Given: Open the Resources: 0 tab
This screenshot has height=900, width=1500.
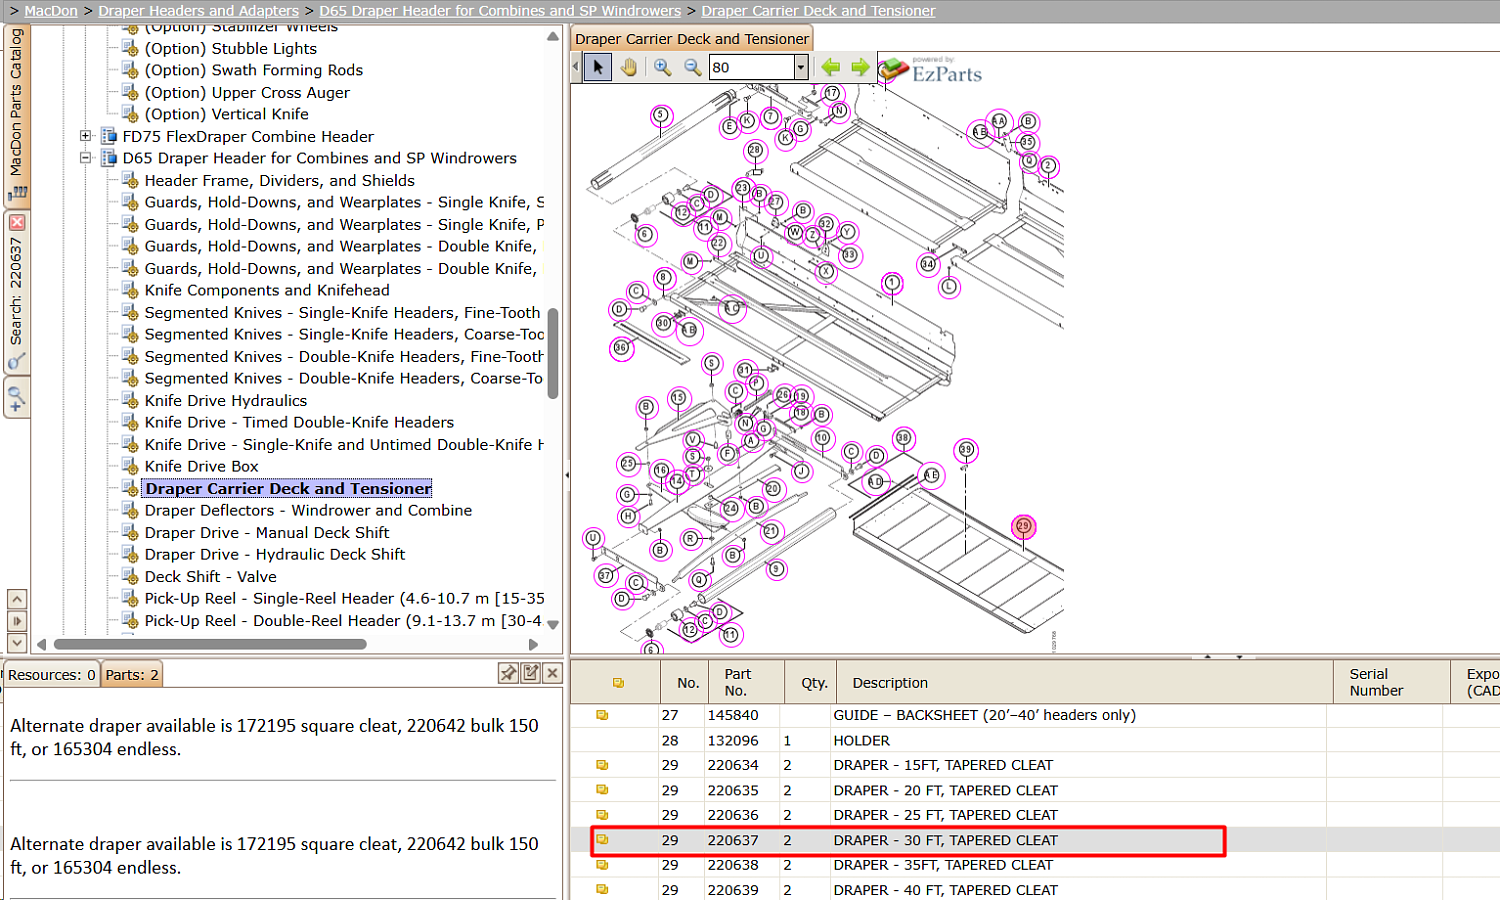Looking at the screenshot, I should tap(52, 675).
